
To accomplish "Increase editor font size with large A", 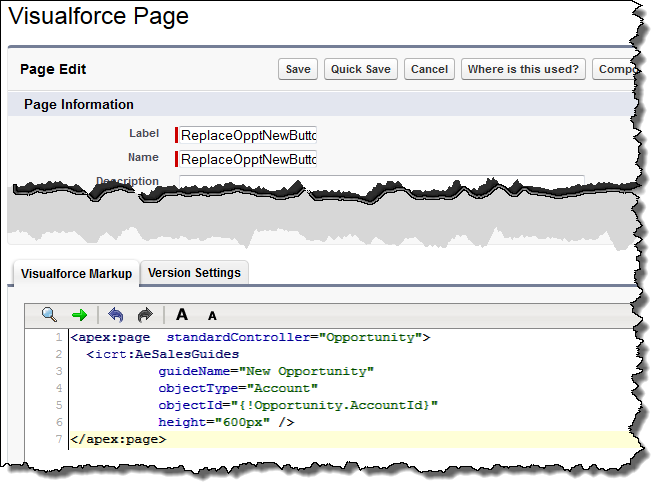I will click(182, 314).
